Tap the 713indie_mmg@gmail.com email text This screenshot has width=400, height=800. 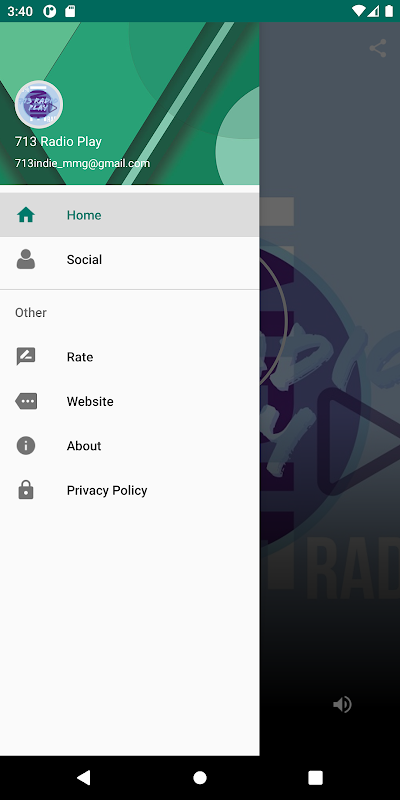(83, 164)
